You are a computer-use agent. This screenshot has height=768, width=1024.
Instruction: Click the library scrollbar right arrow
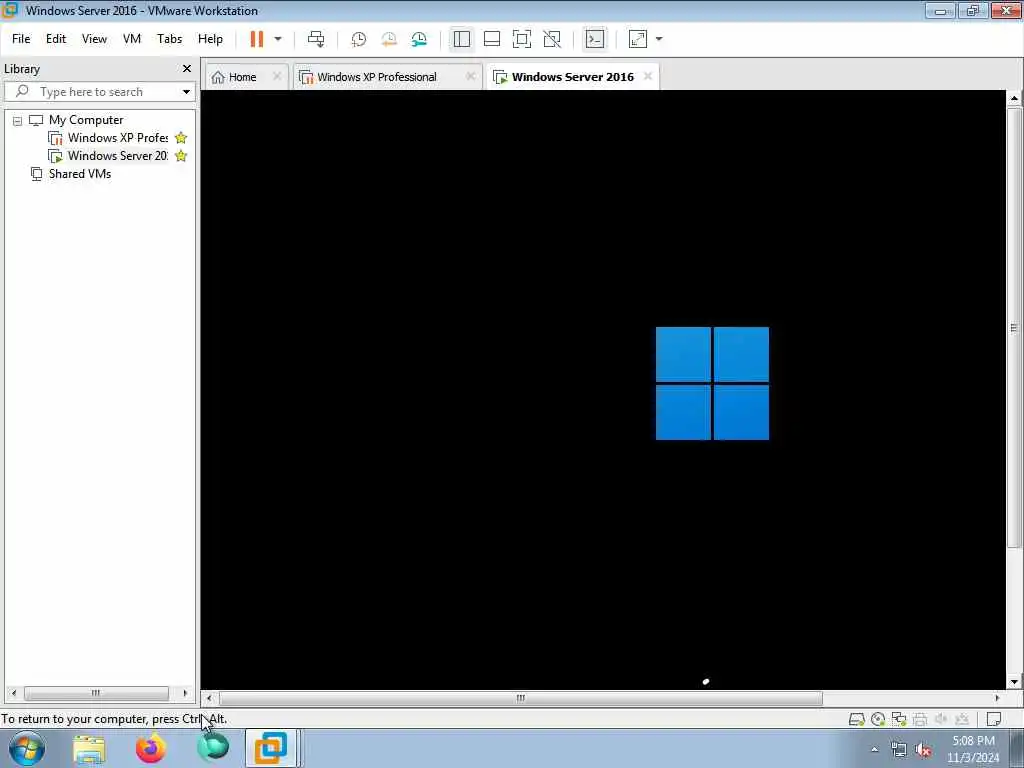(185, 693)
